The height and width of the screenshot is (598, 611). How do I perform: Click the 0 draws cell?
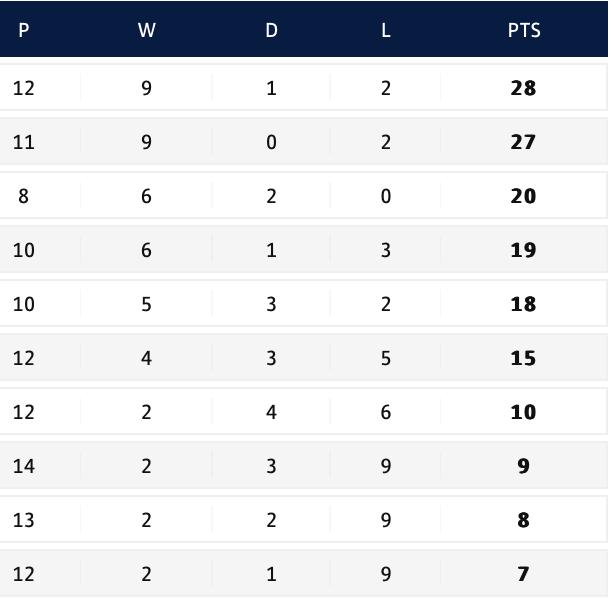tap(271, 142)
